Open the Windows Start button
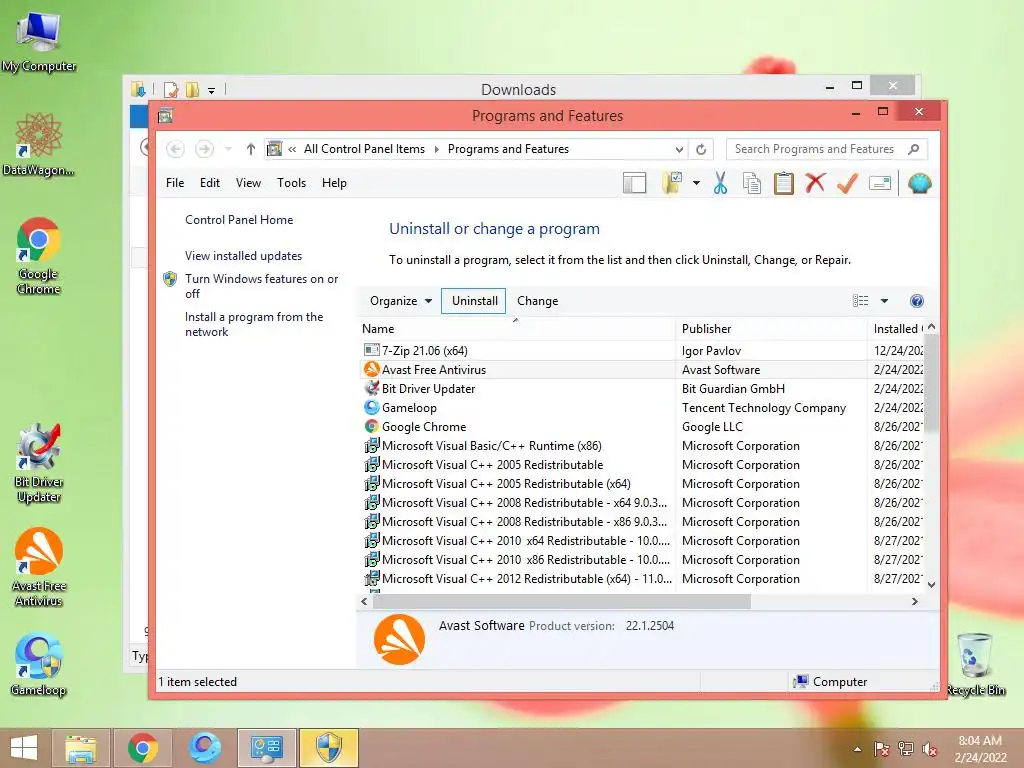The width and height of the screenshot is (1024, 768). click(x=24, y=748)
